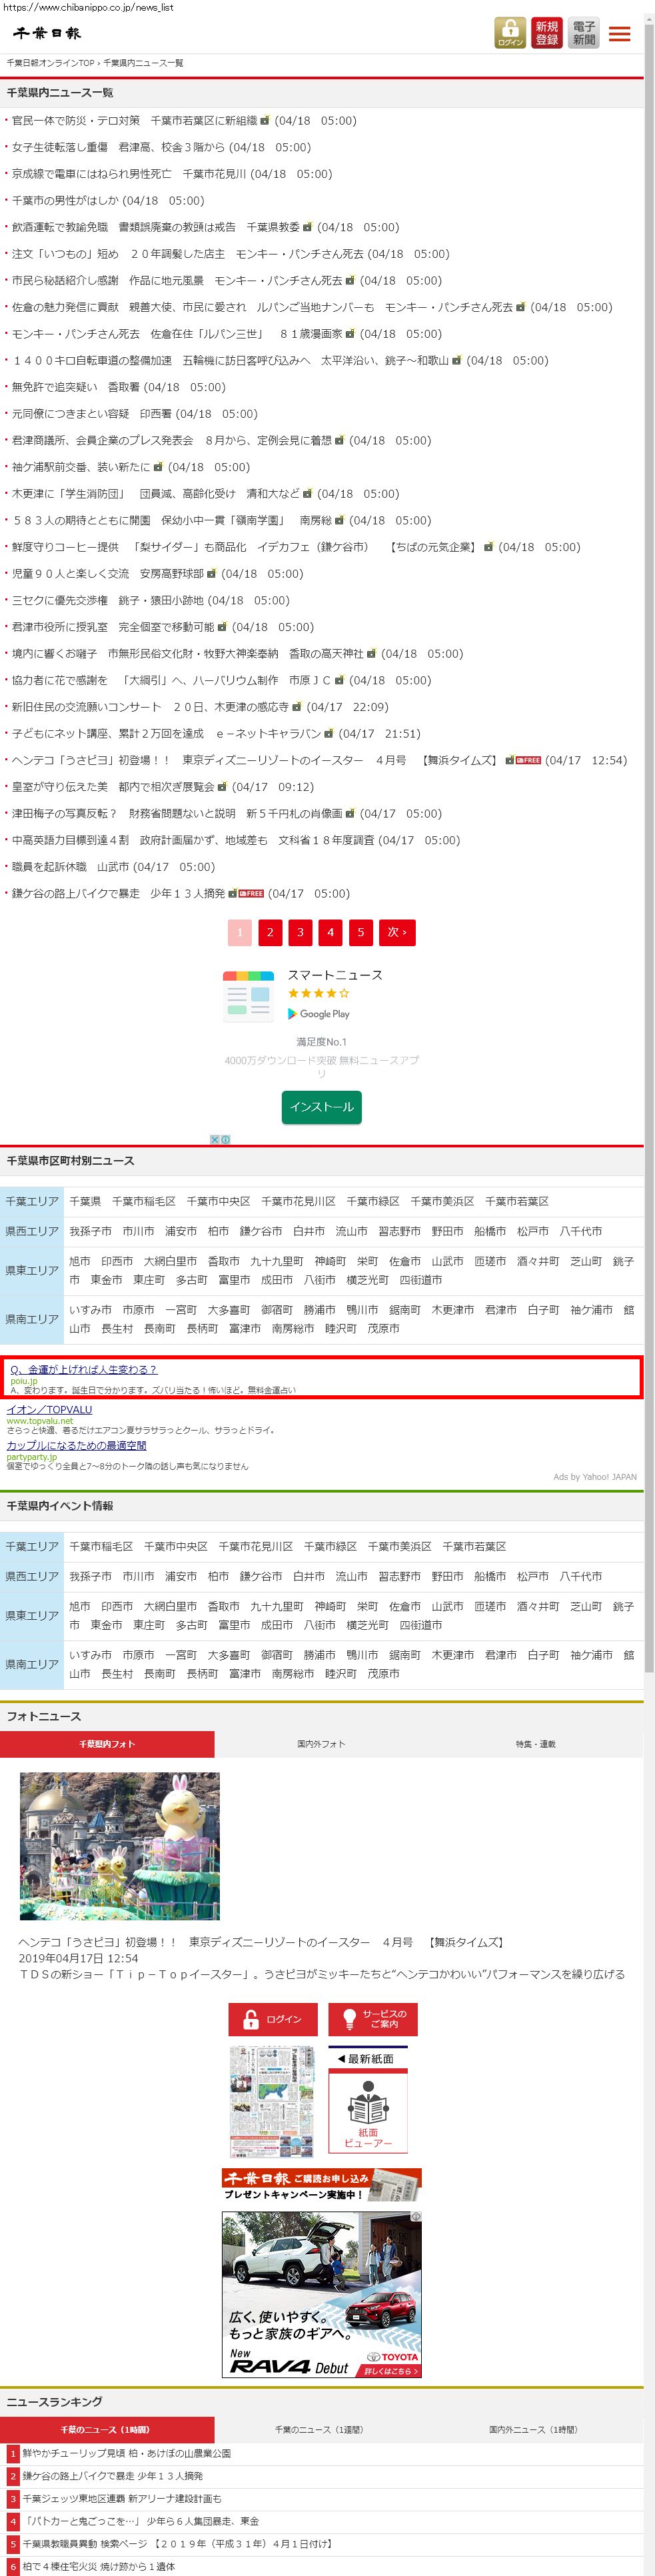Open the 電子新聞 header icon
655x2576 pixels.
pos(584,33)
